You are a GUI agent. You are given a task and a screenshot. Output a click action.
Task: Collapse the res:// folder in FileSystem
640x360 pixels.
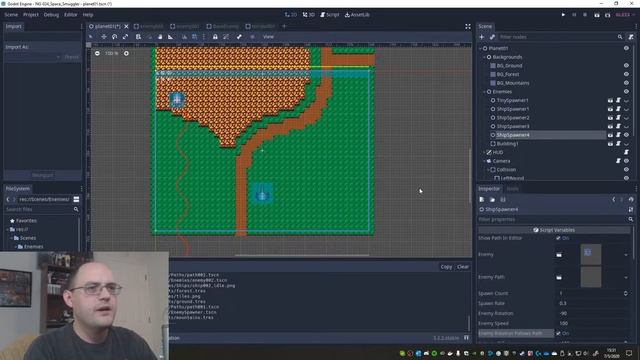click(8, 229)
